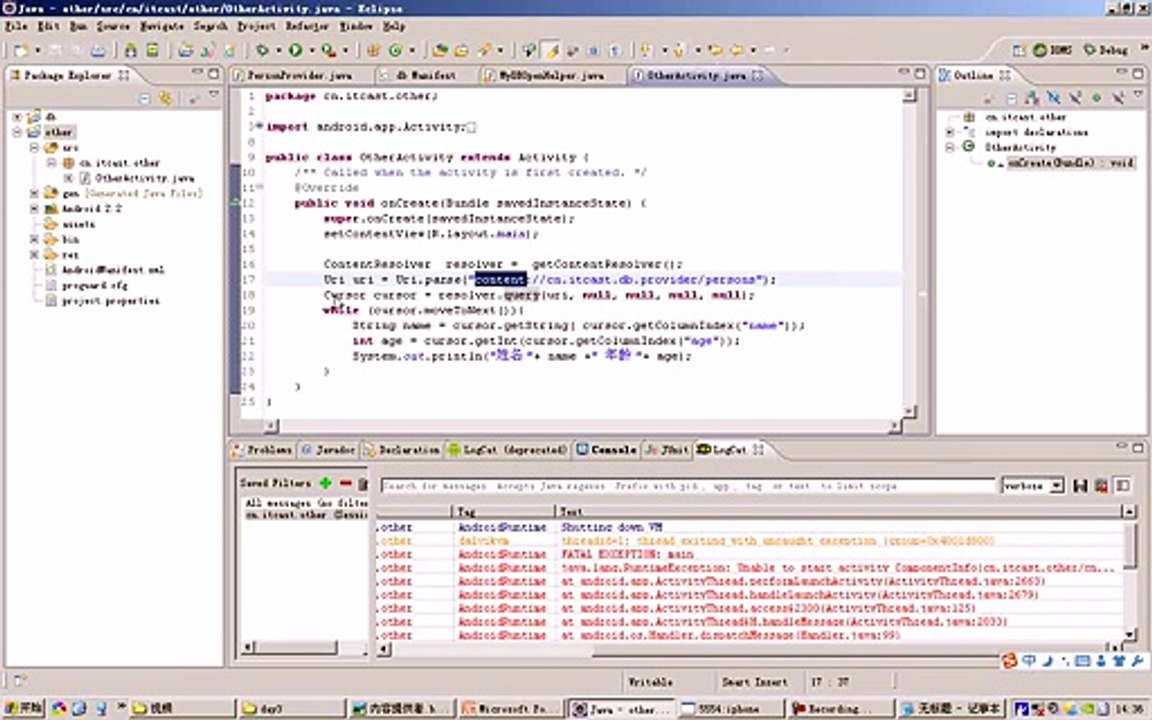Toggle Mark Occurrences toolbar icon

[552, 50]
